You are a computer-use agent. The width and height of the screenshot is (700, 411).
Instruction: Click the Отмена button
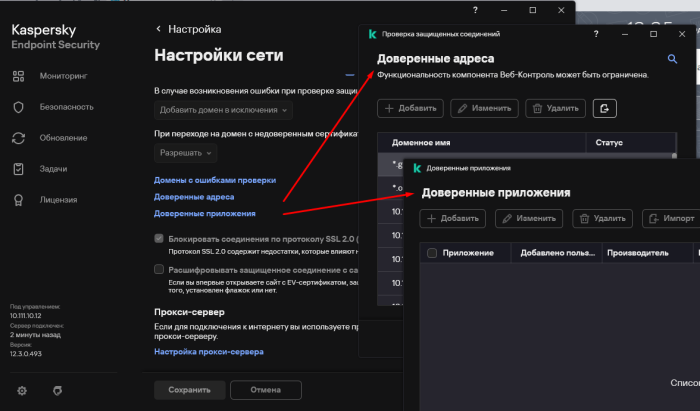coord(266,390)
